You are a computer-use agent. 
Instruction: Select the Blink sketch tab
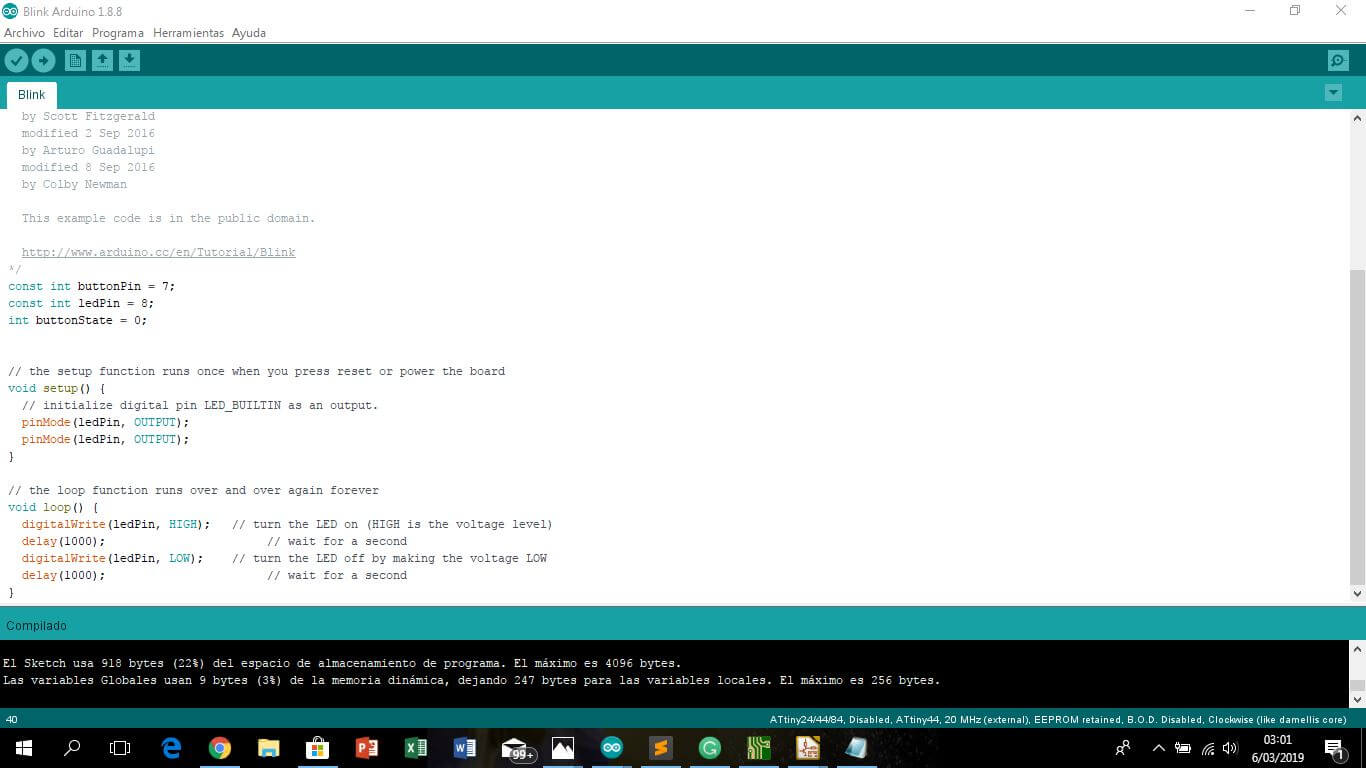click(32, 95)
